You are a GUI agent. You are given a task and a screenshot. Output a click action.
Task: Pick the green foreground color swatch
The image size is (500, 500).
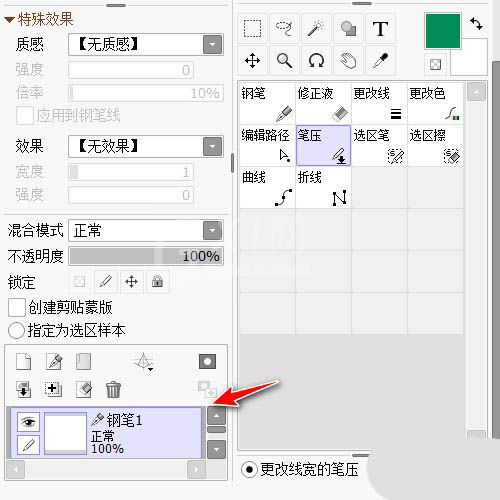point(443,31)
